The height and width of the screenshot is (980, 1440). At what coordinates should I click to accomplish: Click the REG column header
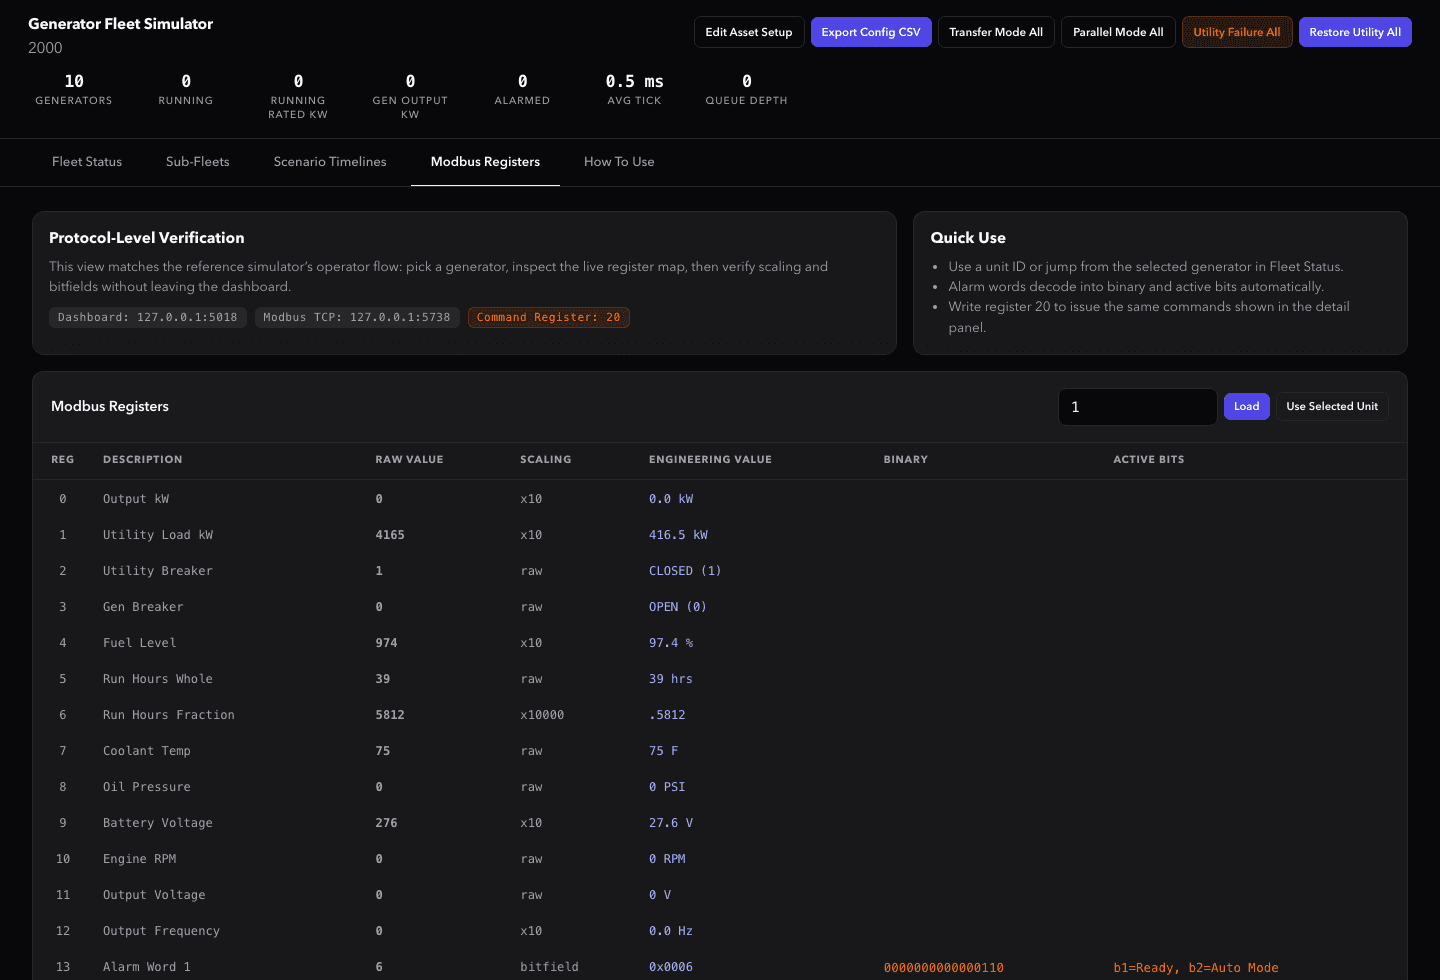coord(63,460)
